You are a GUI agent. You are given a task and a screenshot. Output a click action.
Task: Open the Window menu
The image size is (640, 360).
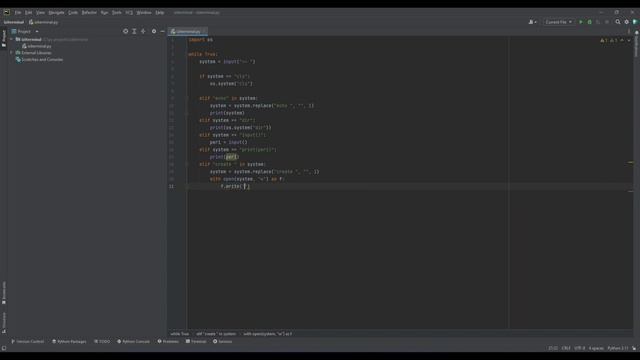144,13
